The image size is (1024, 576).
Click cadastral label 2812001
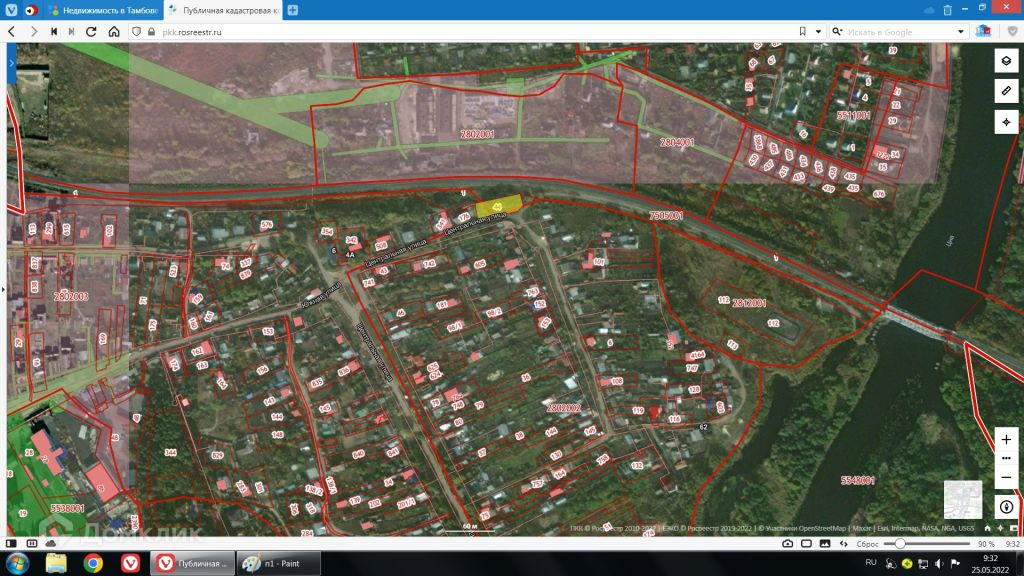click(749, 303)
